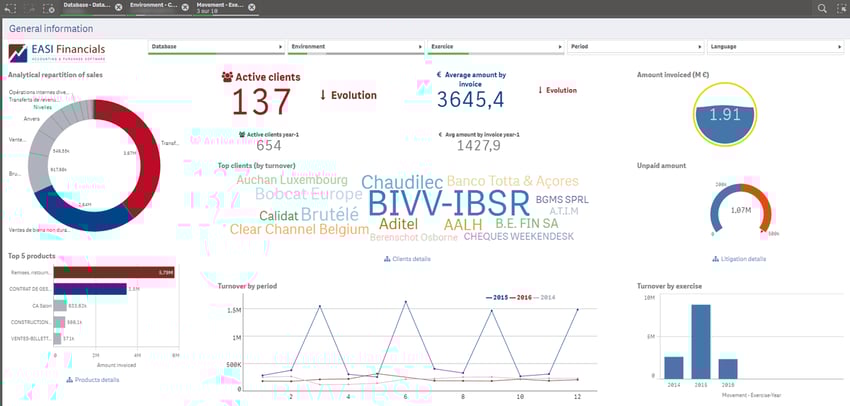Screen dimensions: 850x406
Task: Clear all selections with the toolbar icon
Action: [x=48, y=8]
